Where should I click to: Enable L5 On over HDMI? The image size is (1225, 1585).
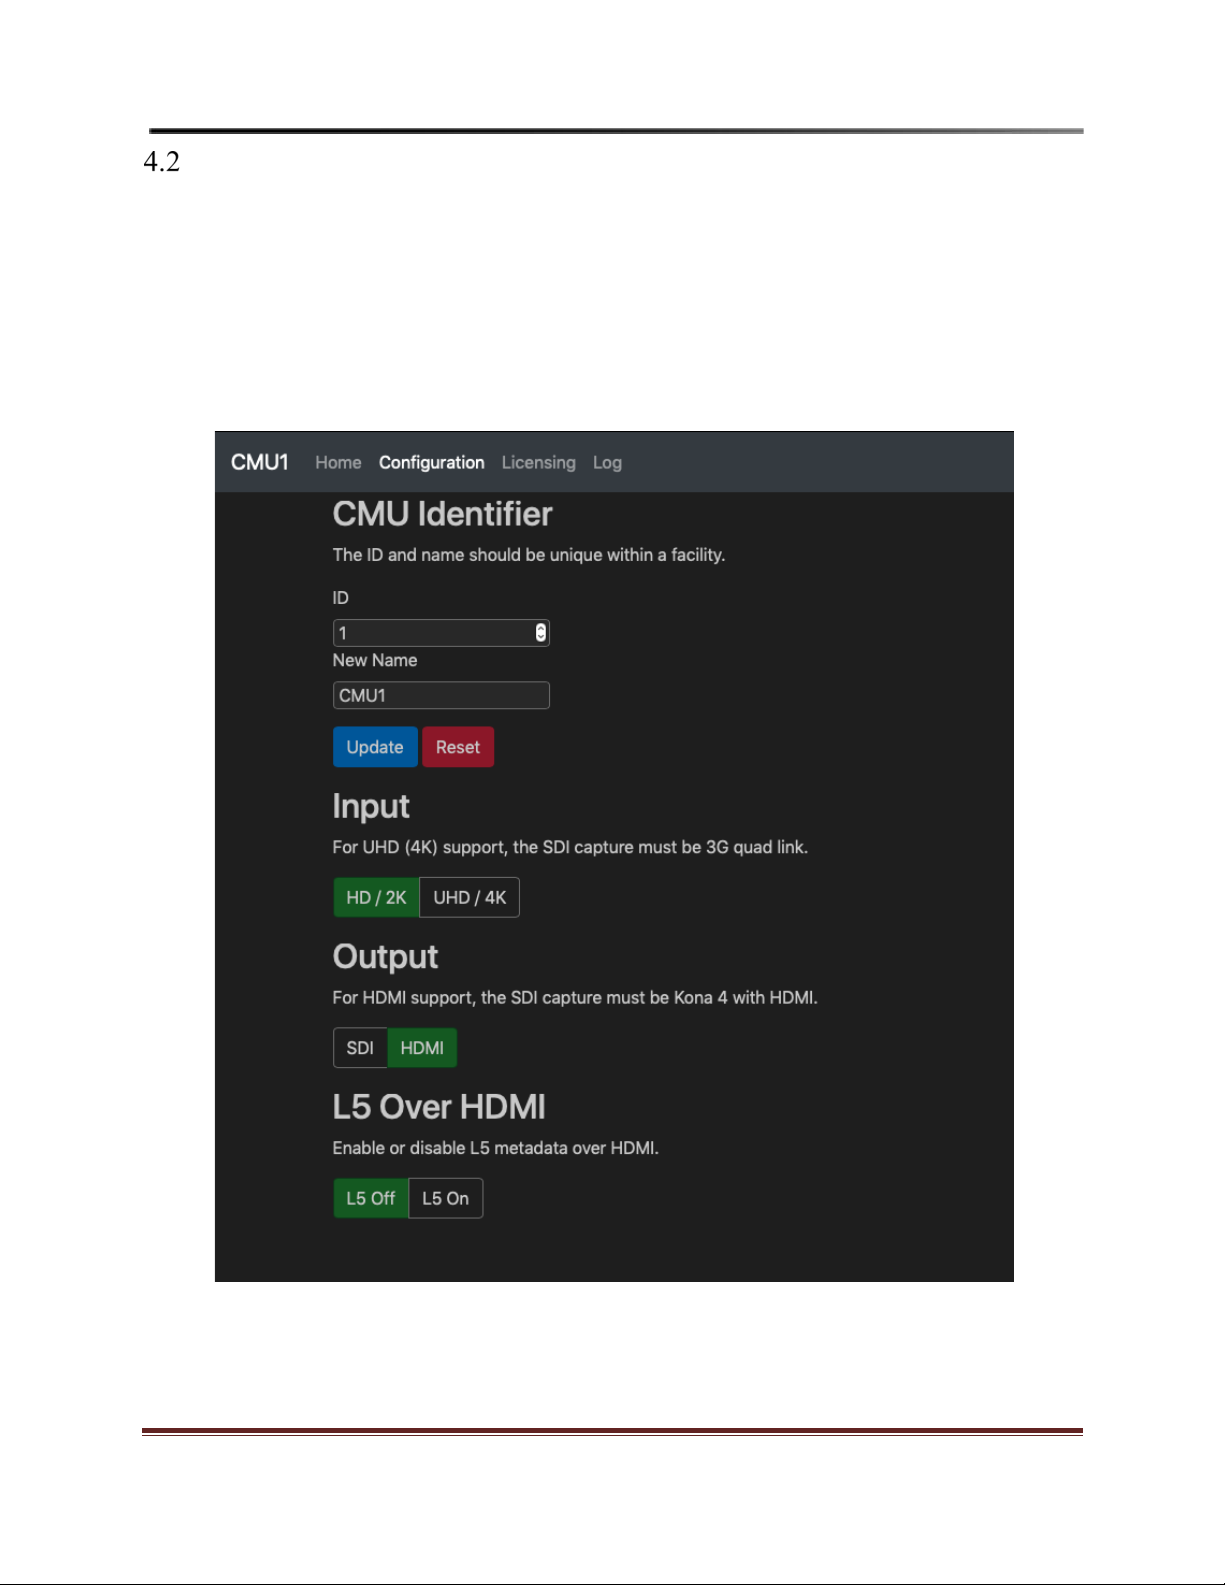tap(446, 1198)
